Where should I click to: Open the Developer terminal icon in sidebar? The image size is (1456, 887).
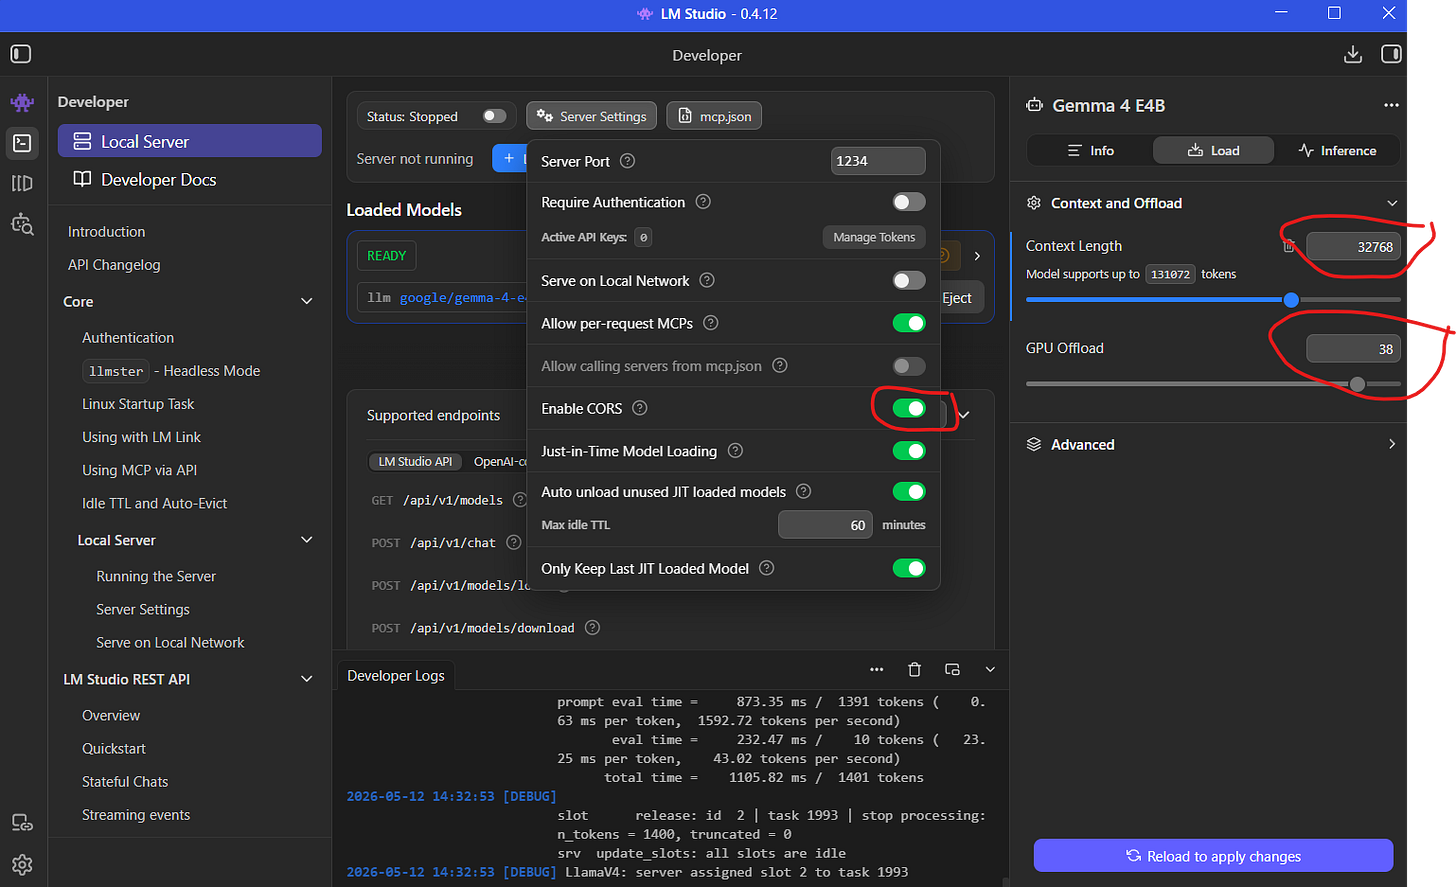pos(22,143)
